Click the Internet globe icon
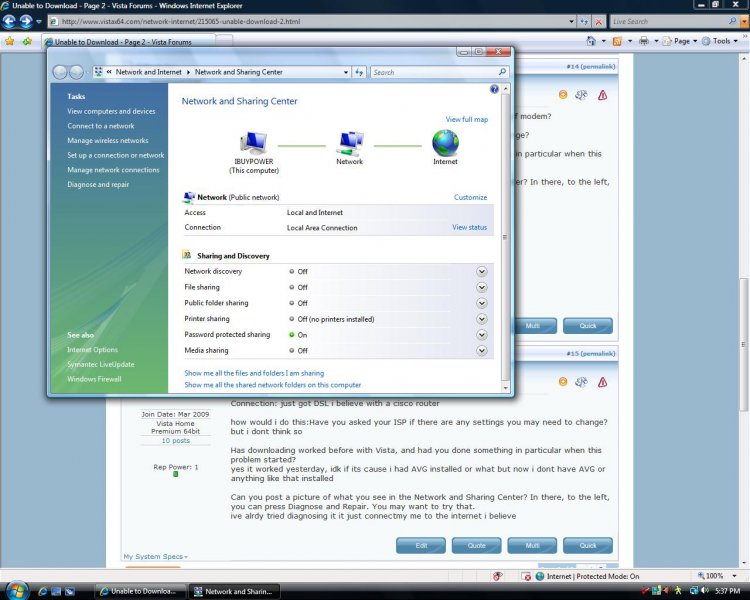This screenshot has width=750, height=600. coord(445,143)
